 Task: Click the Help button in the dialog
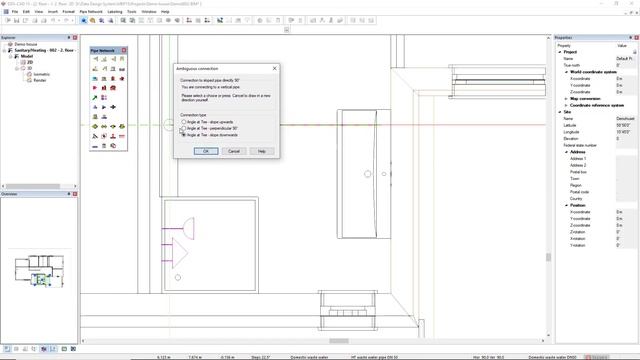[x=262, y=151]
